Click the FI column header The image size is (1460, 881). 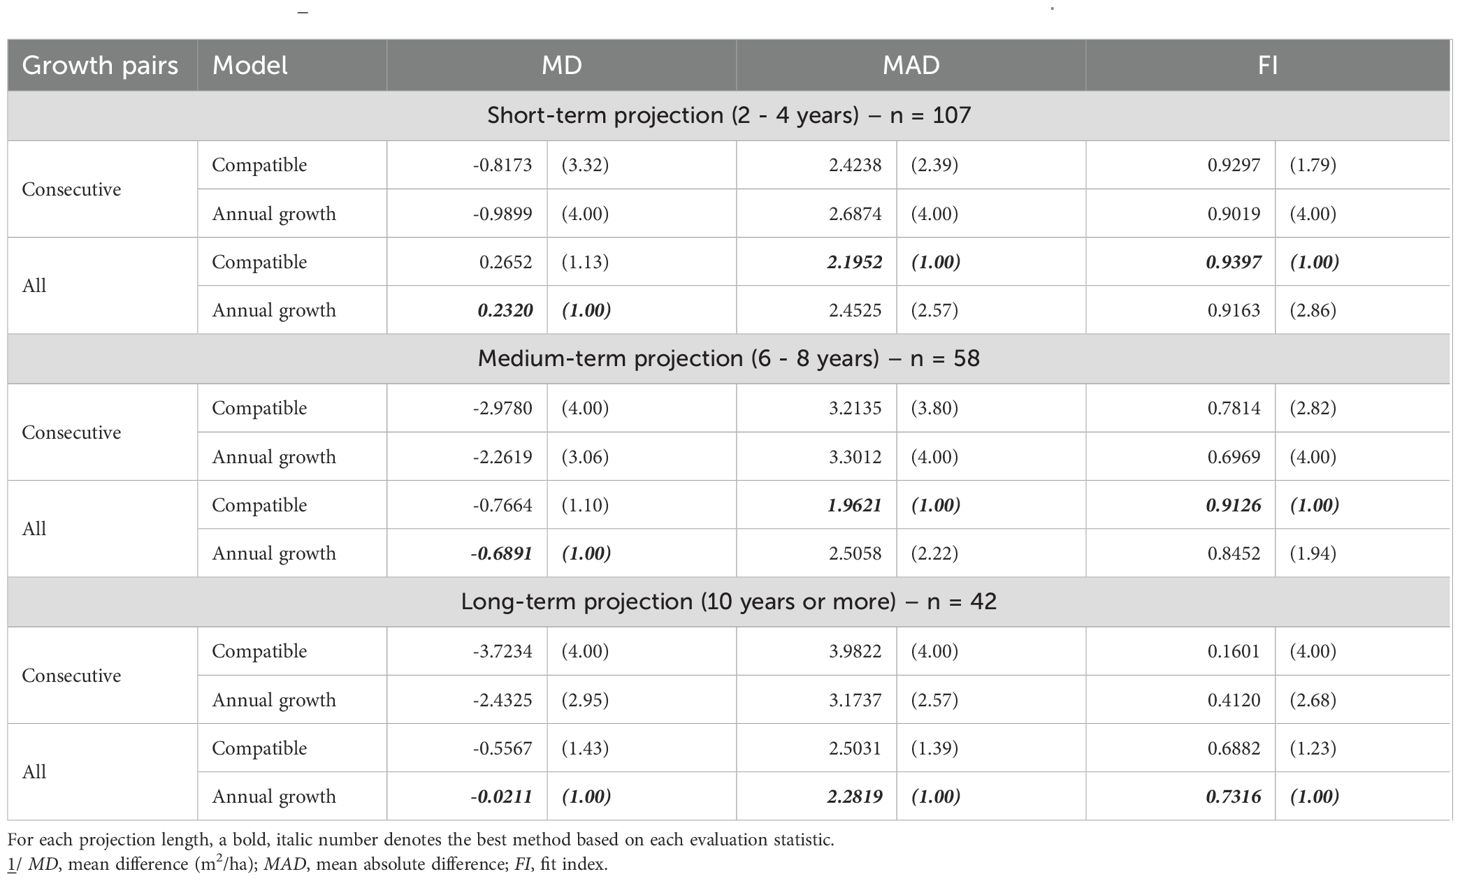tap(1267, 66)
